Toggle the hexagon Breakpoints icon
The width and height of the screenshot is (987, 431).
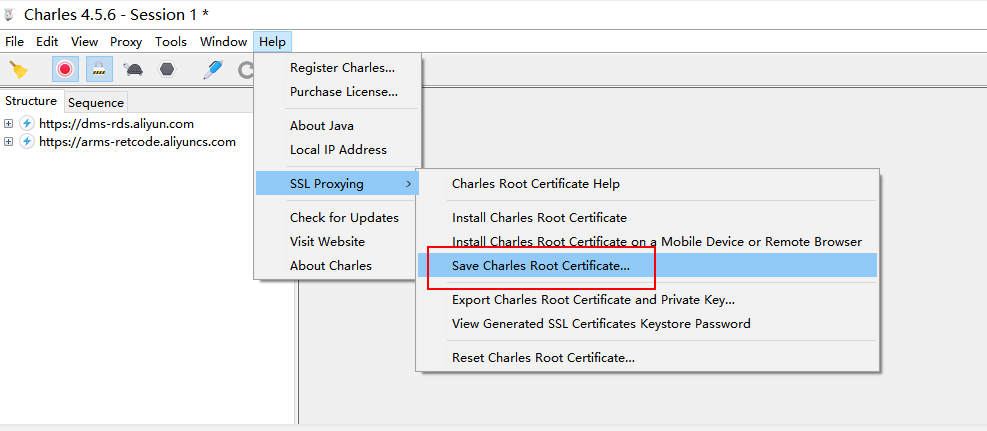click(166, 69)
